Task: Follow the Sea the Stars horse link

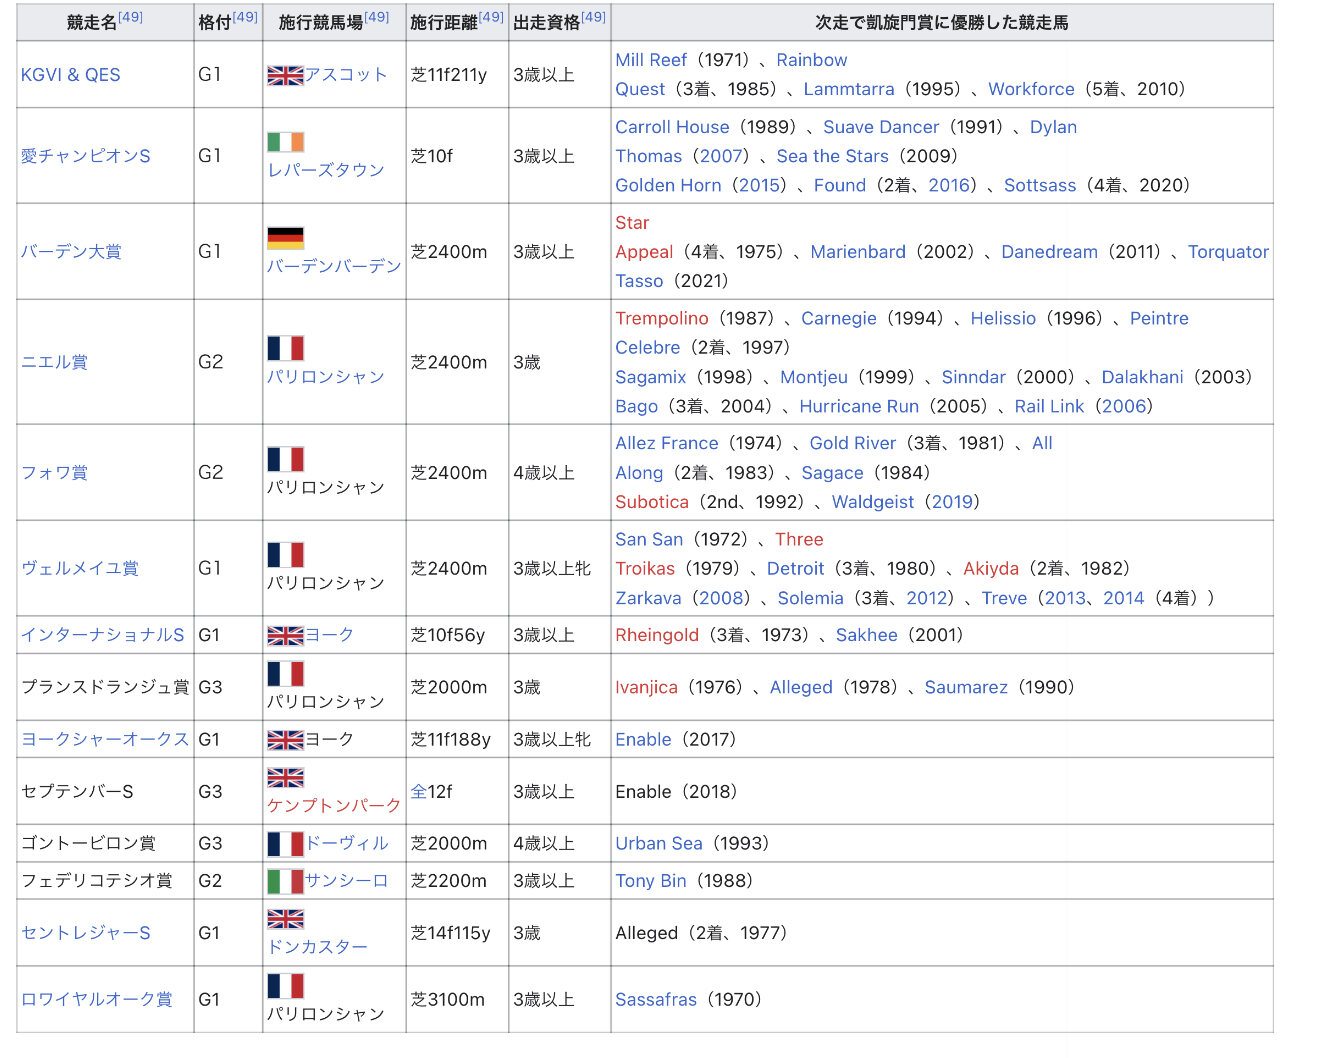Action: tap(832, 156)
